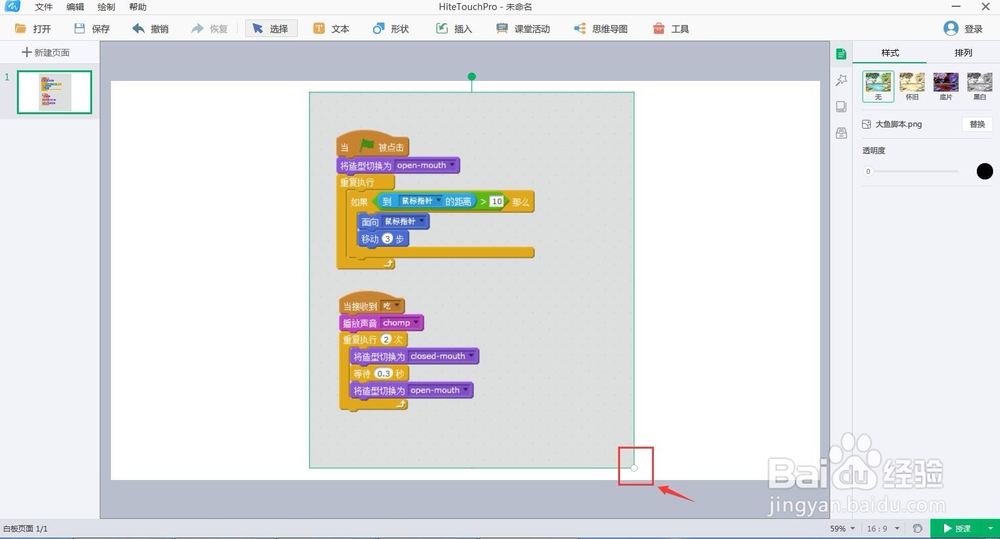The image size is (1000, 539).
Task: Click the 保存 save toolbar button
Action: point(92,29)
